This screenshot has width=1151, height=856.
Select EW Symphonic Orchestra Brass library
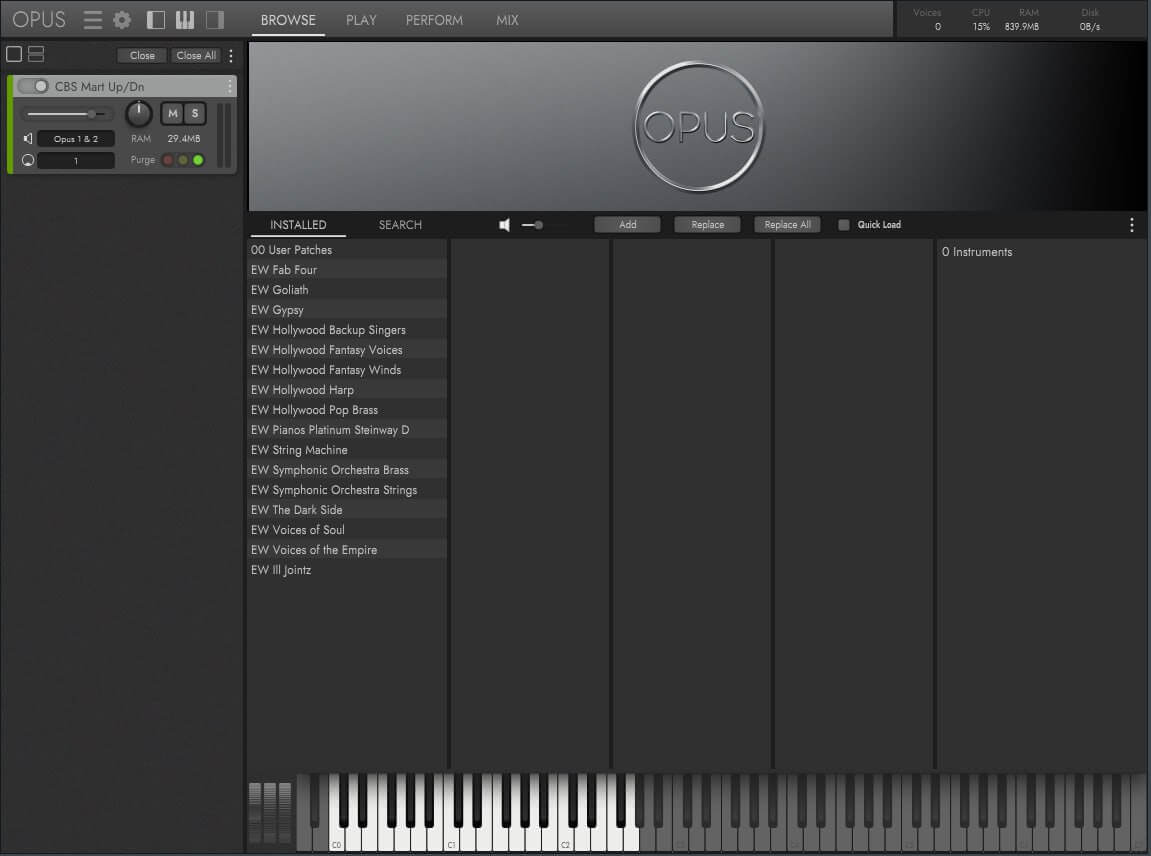pos(349,469)
